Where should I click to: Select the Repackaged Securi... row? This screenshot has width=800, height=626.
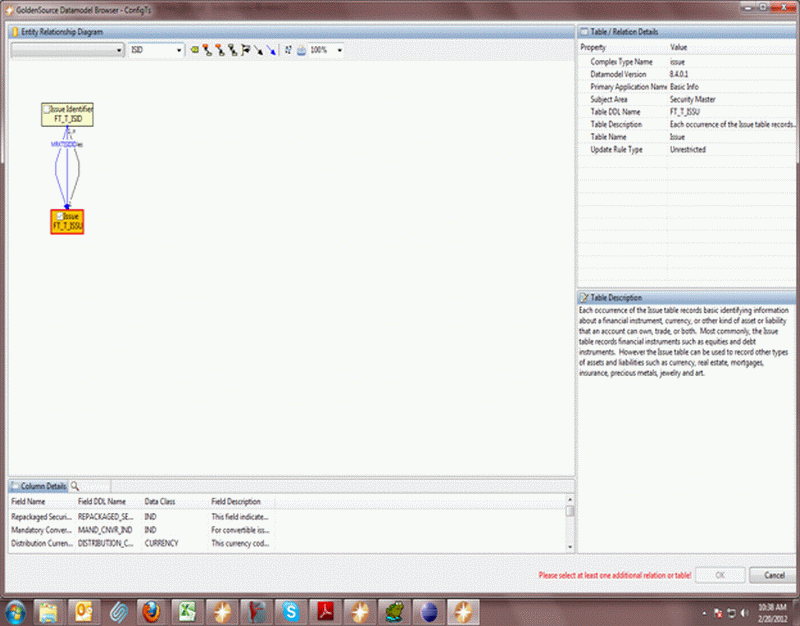[142, 517]
